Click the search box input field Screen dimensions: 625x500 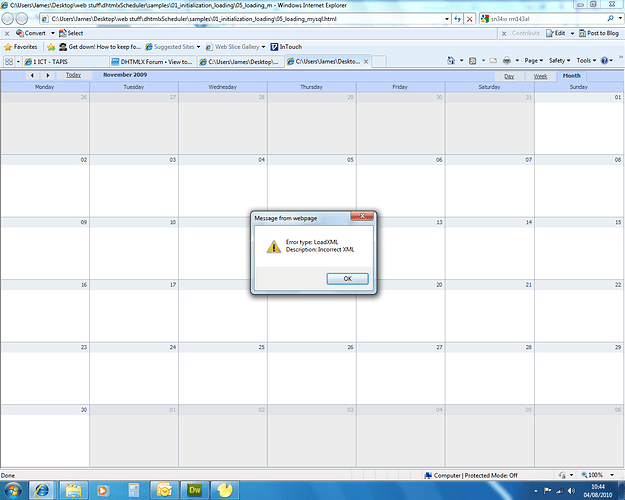547,19
